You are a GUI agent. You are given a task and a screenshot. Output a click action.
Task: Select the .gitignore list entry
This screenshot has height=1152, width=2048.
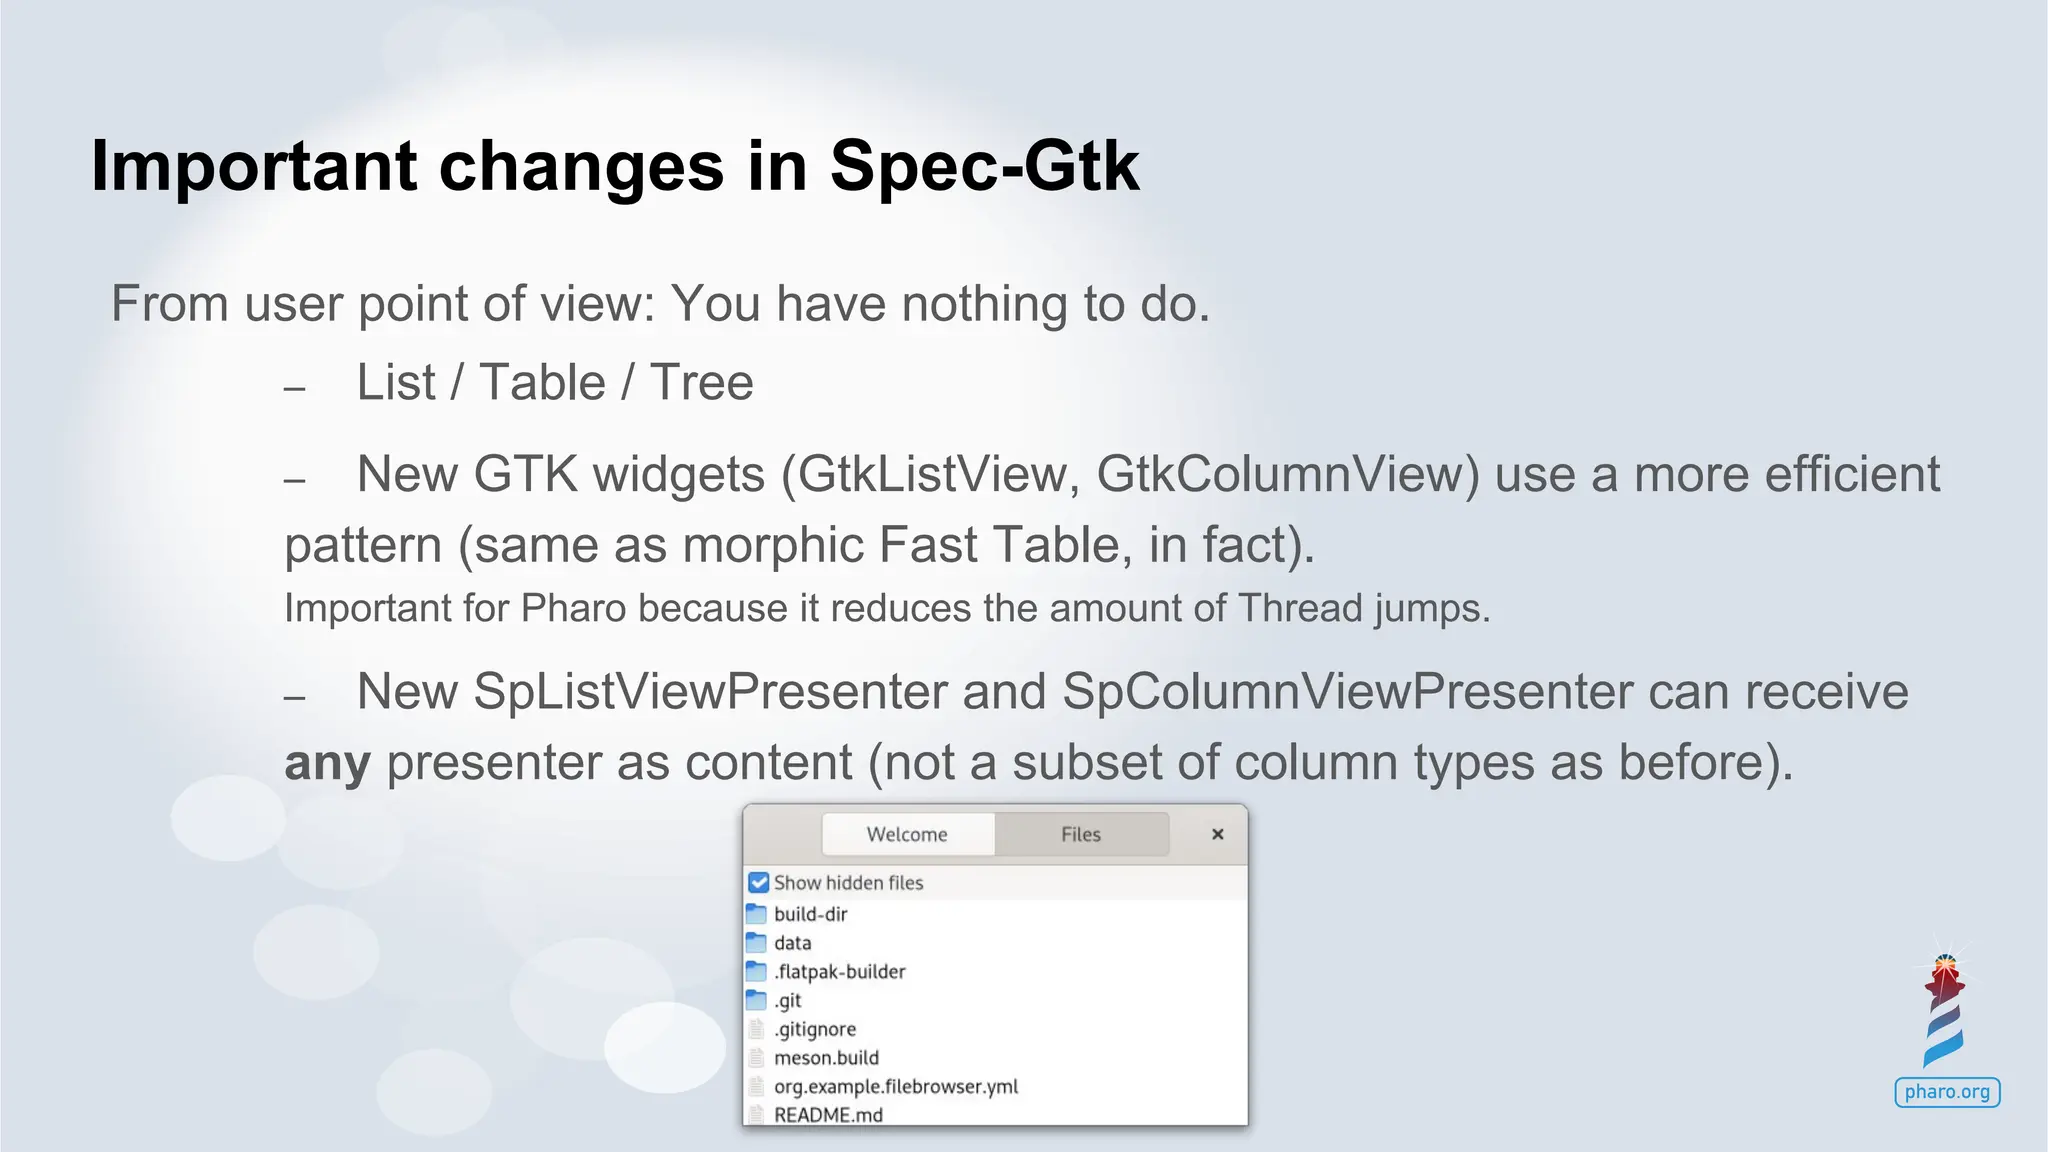point(996,1029)
